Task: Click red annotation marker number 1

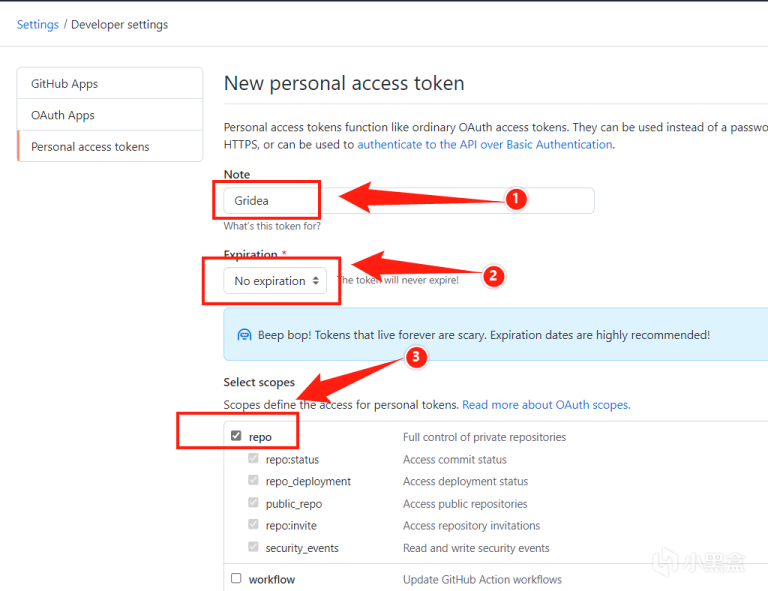Action: (515, 199)
